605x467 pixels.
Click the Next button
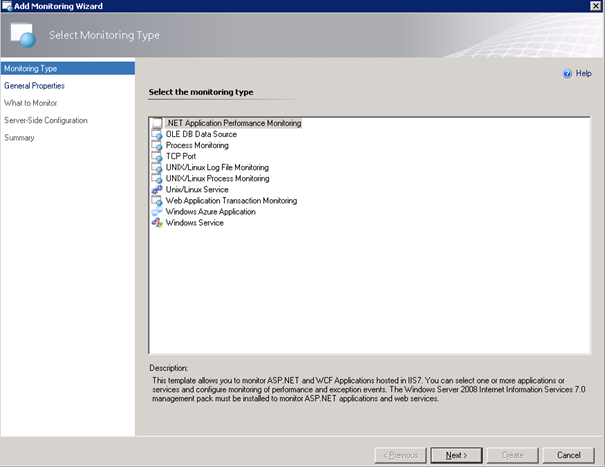(x=456, y=455)
